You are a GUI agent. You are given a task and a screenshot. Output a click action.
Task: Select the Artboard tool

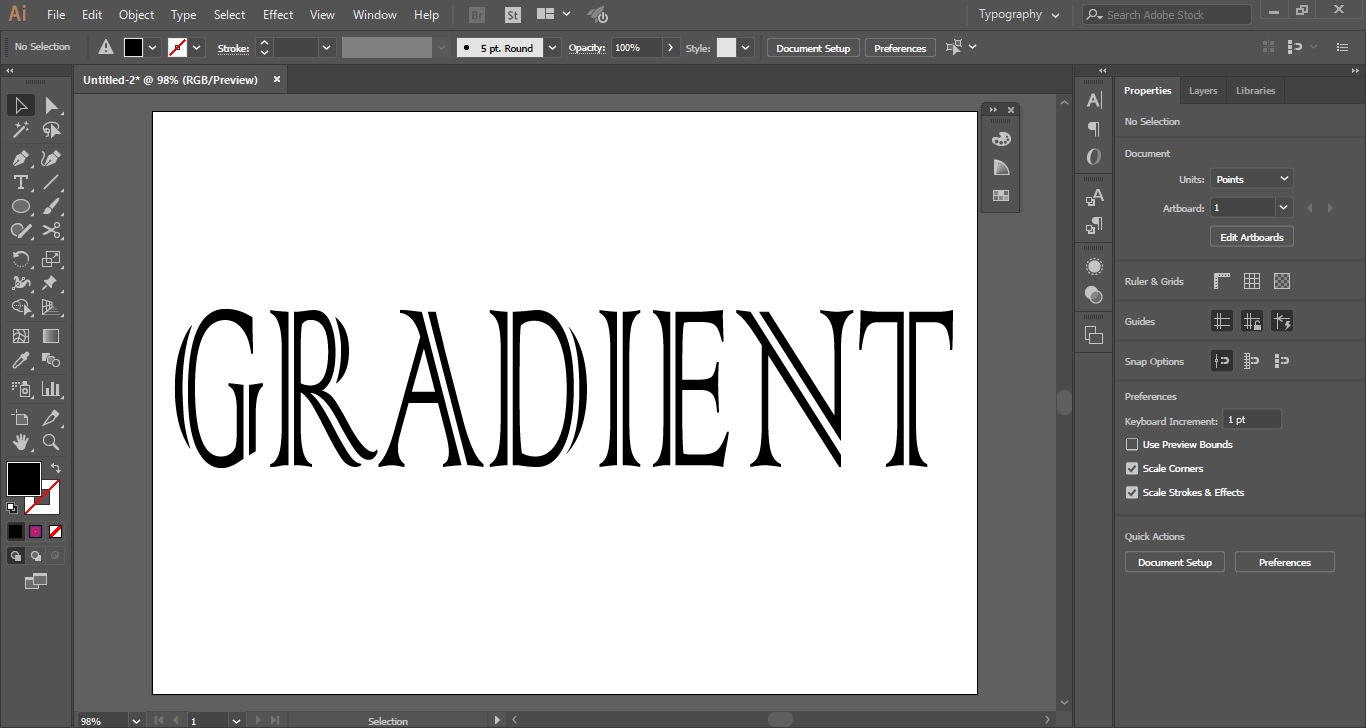coord(21,418)
